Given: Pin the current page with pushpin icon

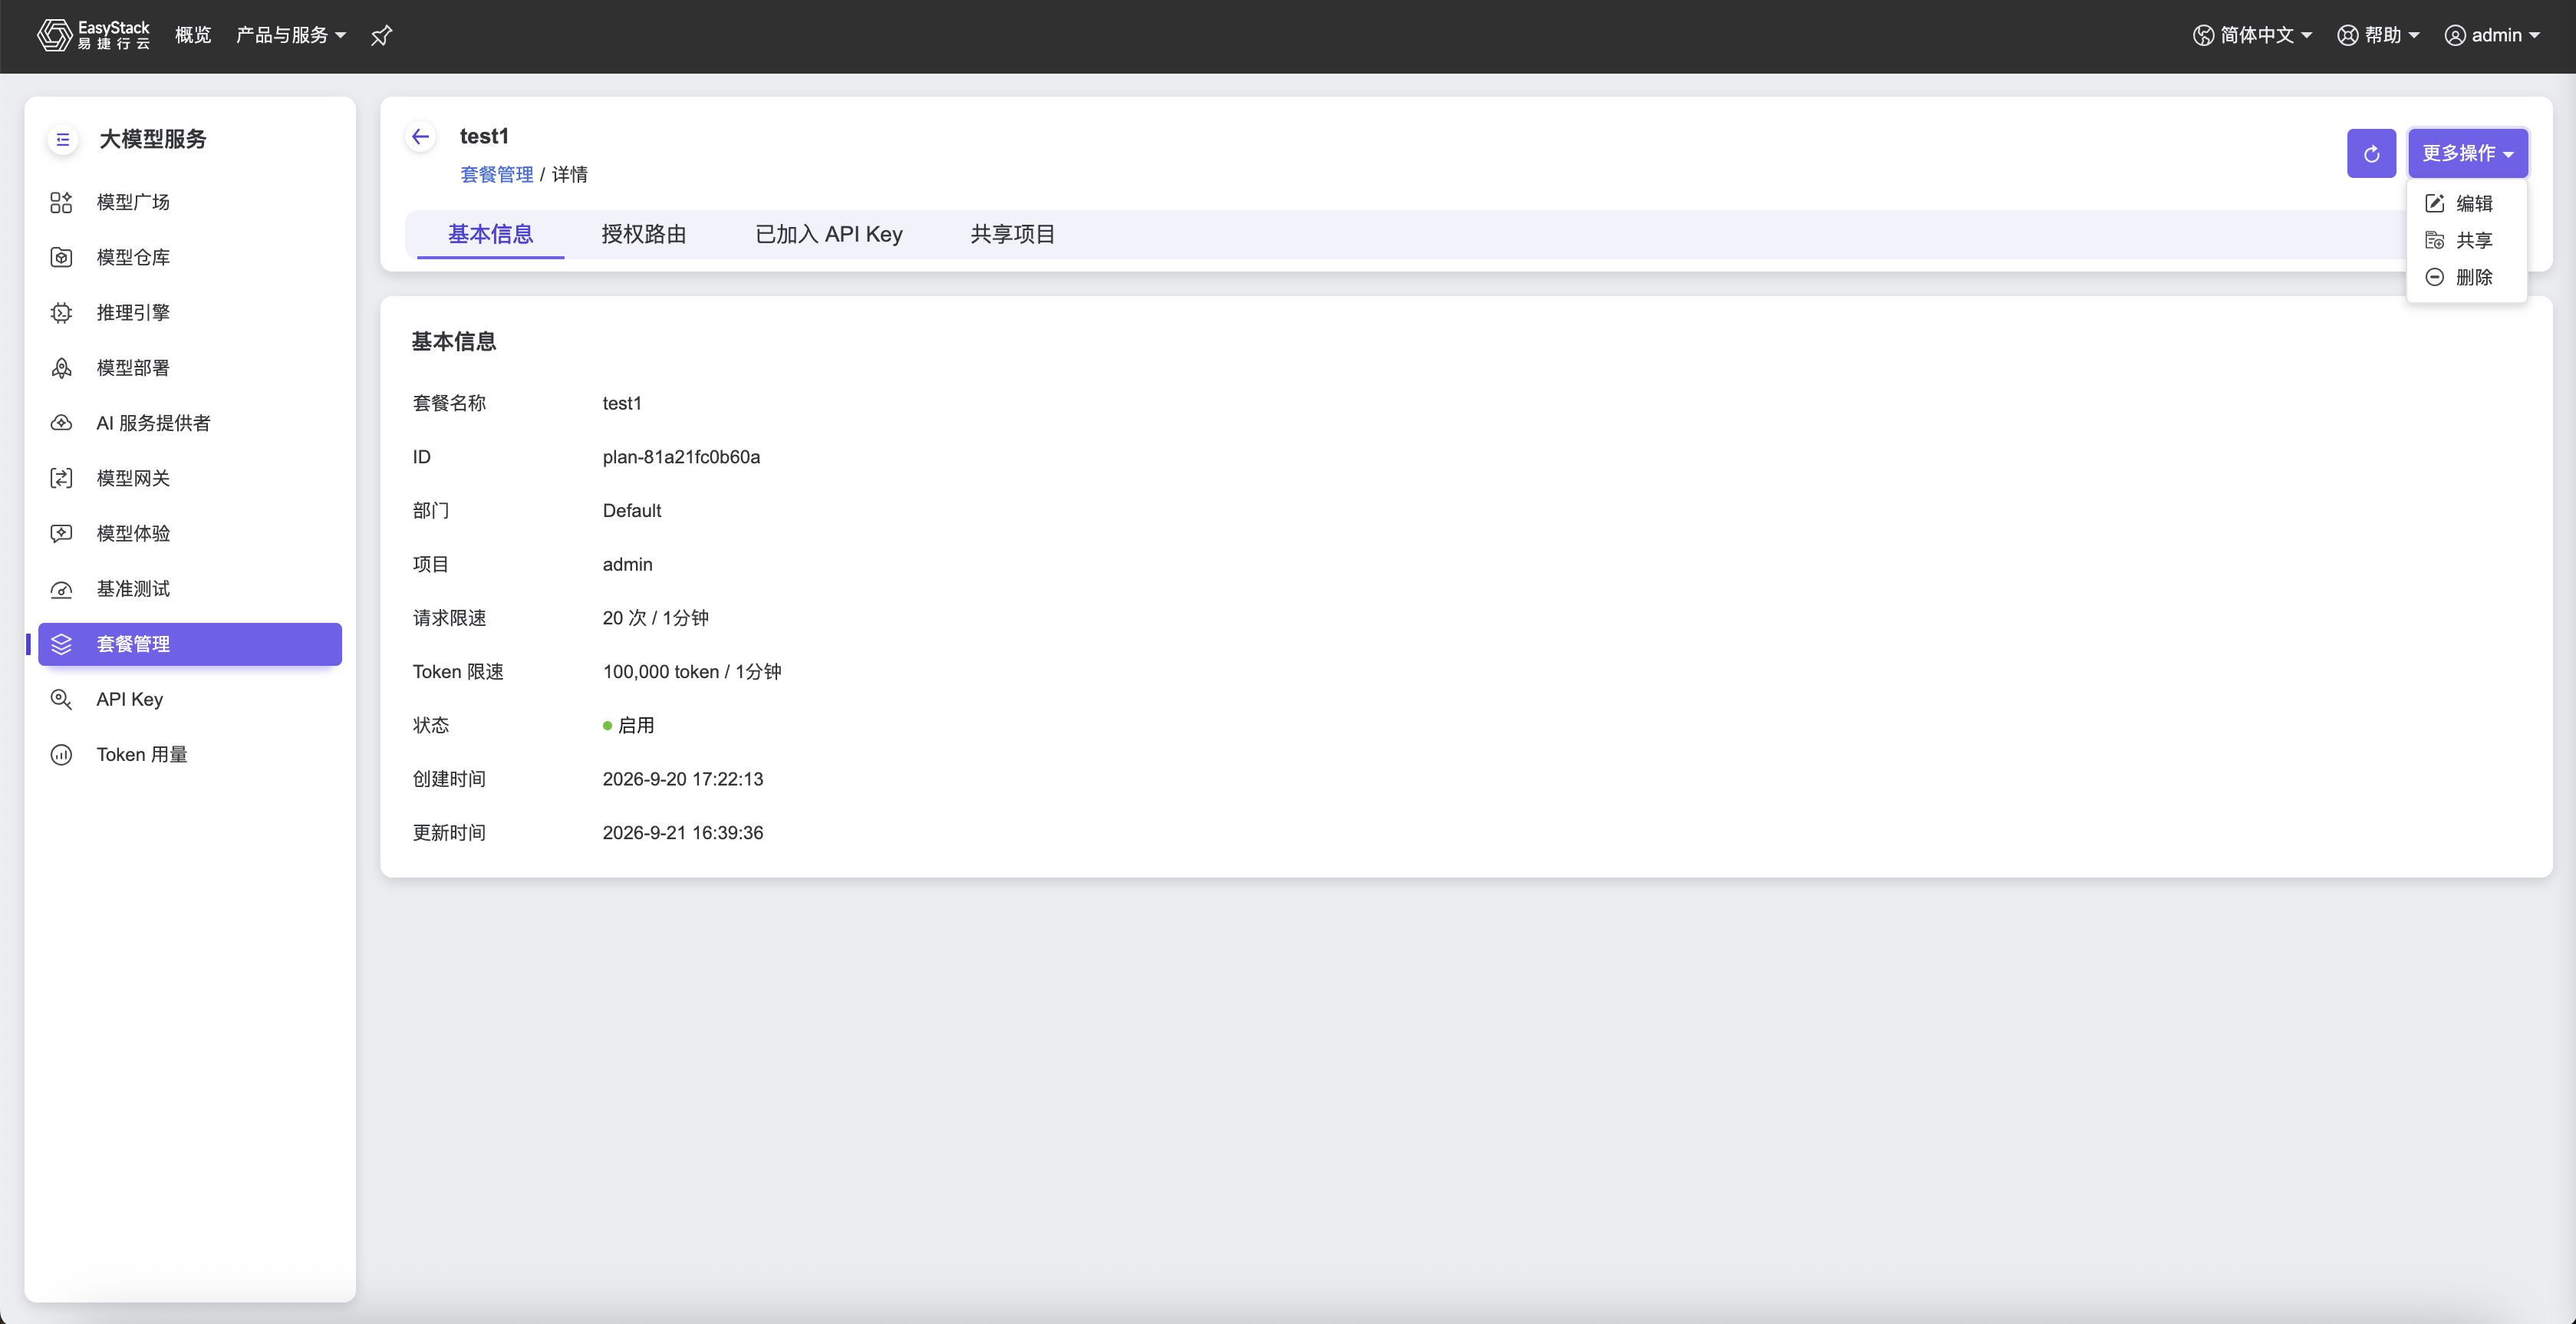Looking at the screenshot, I should (381, 36).
